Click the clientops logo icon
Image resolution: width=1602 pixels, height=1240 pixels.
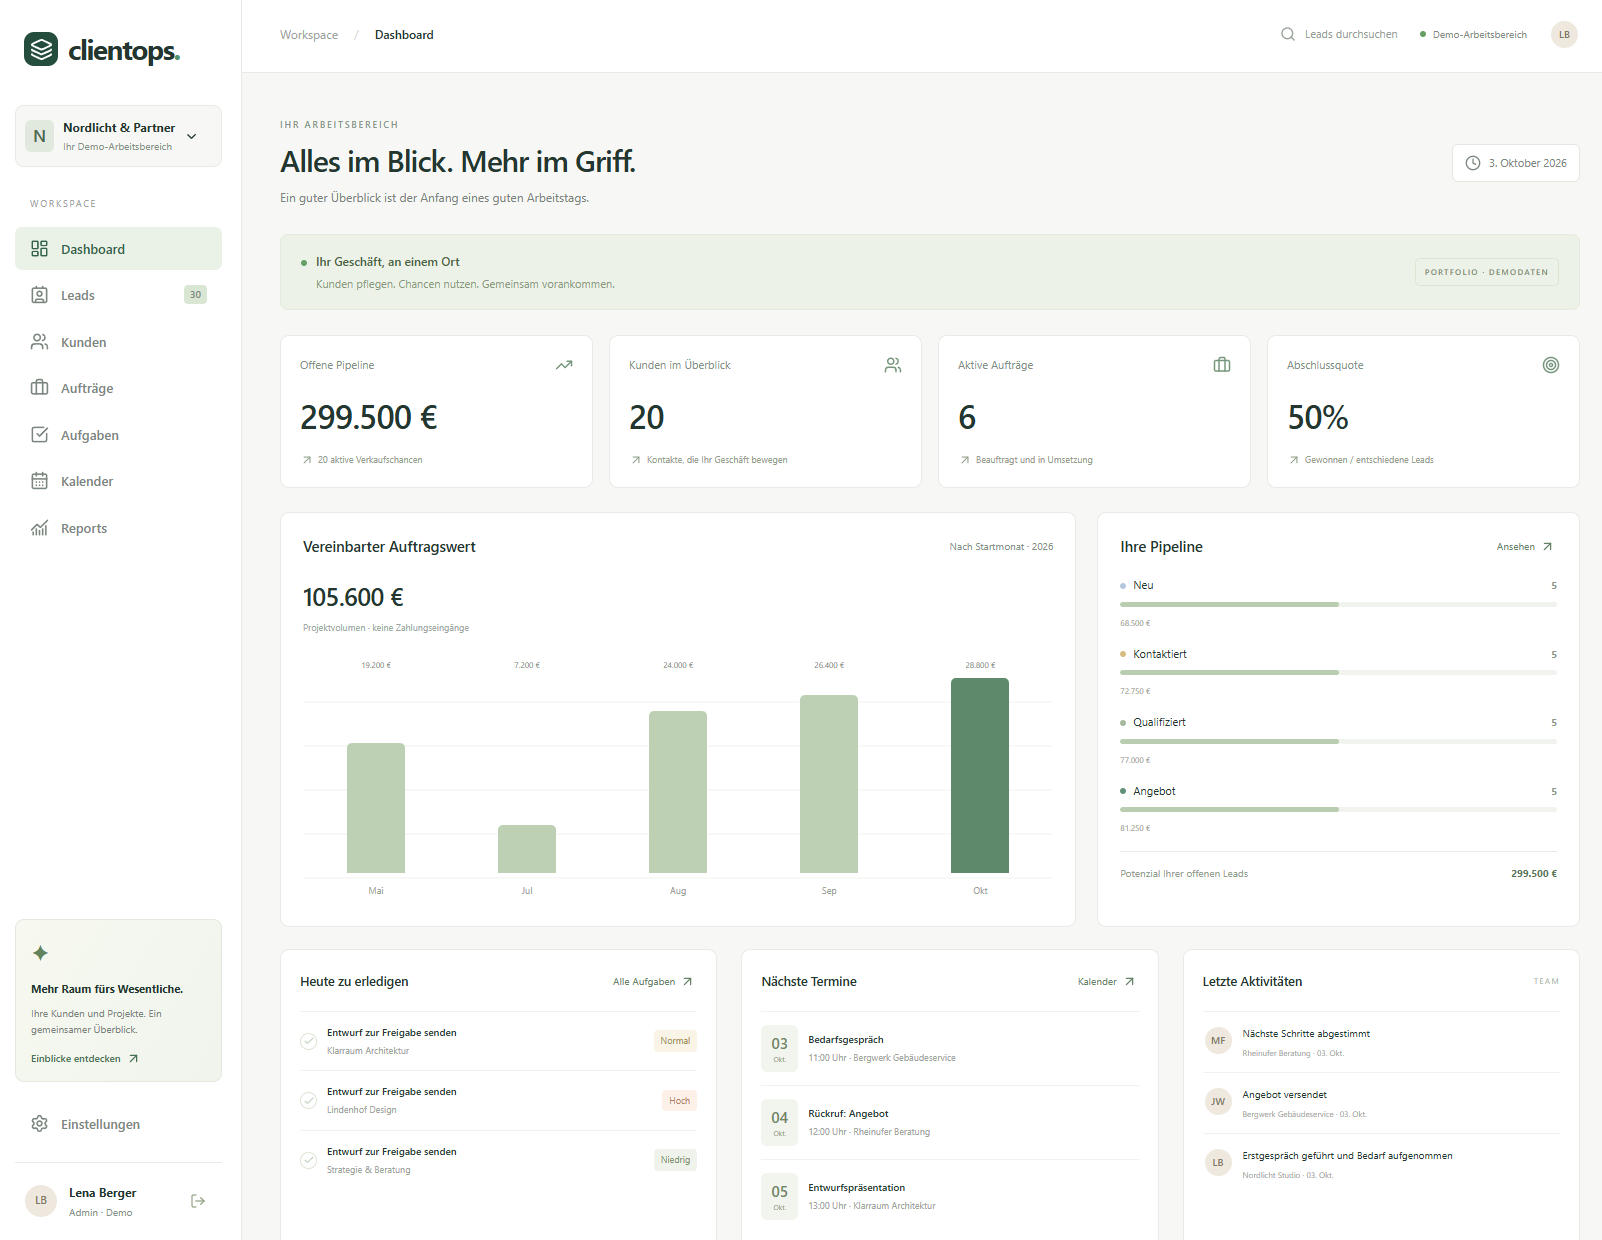[x=41, y=49]
